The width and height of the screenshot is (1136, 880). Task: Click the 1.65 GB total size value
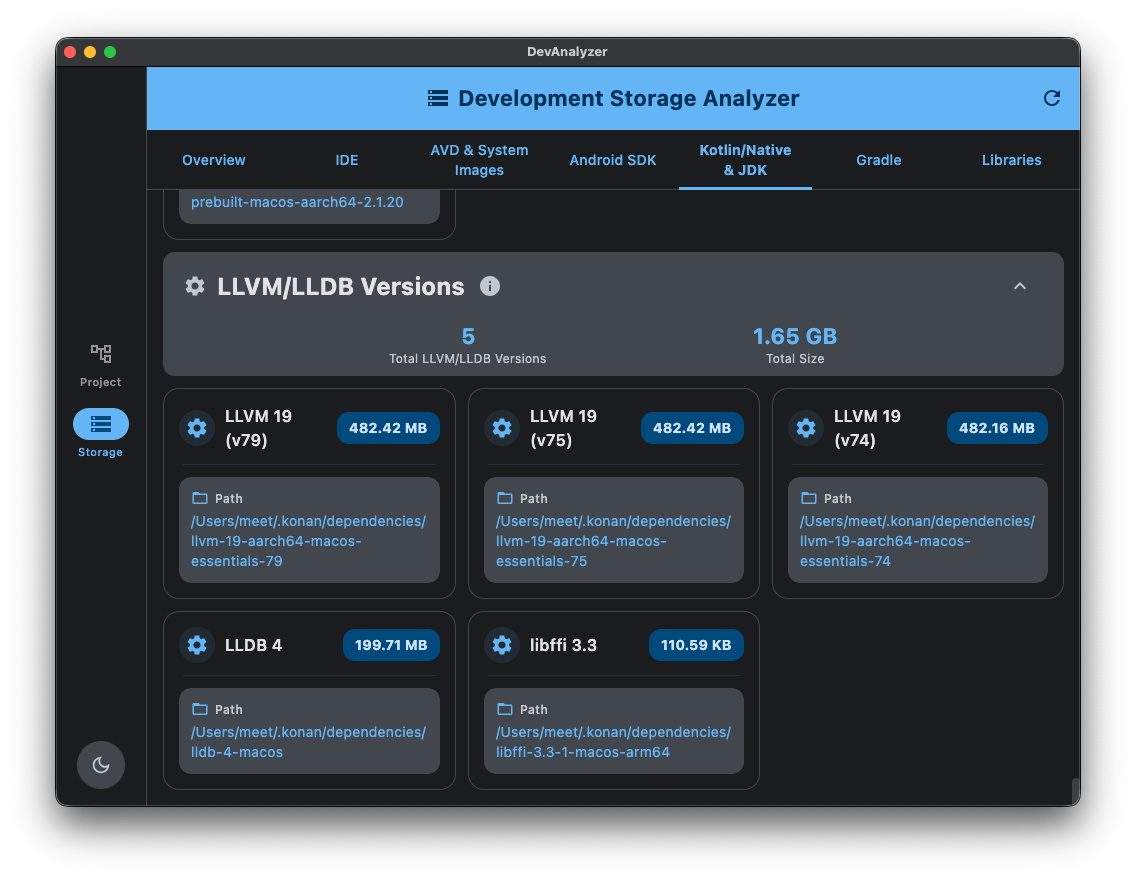795,336
